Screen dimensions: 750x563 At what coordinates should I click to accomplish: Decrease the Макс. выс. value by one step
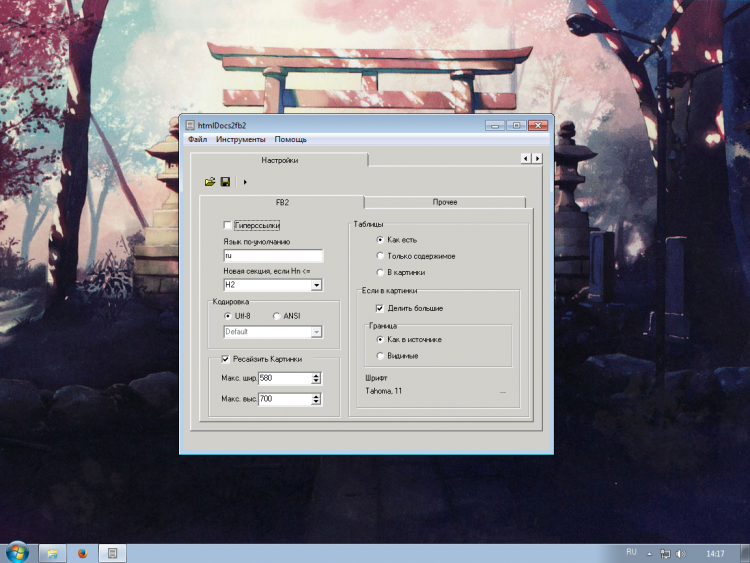click(x=316, y=403)
